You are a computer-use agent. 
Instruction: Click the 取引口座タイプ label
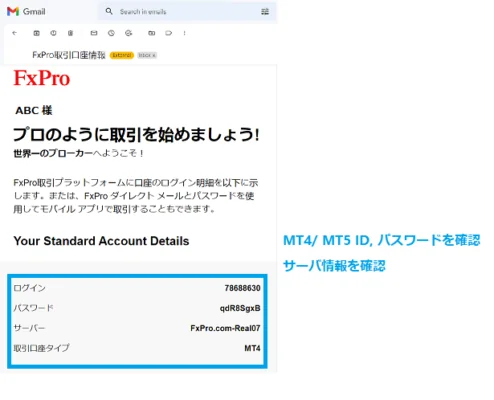(x=41, y=348)
